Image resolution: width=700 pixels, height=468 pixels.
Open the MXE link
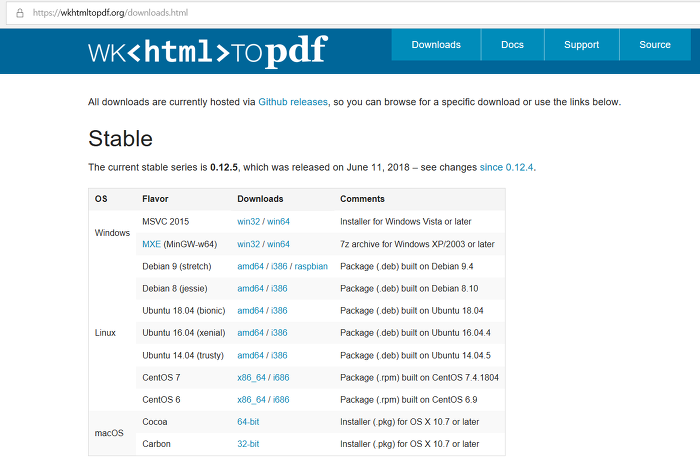coord(151,244)
